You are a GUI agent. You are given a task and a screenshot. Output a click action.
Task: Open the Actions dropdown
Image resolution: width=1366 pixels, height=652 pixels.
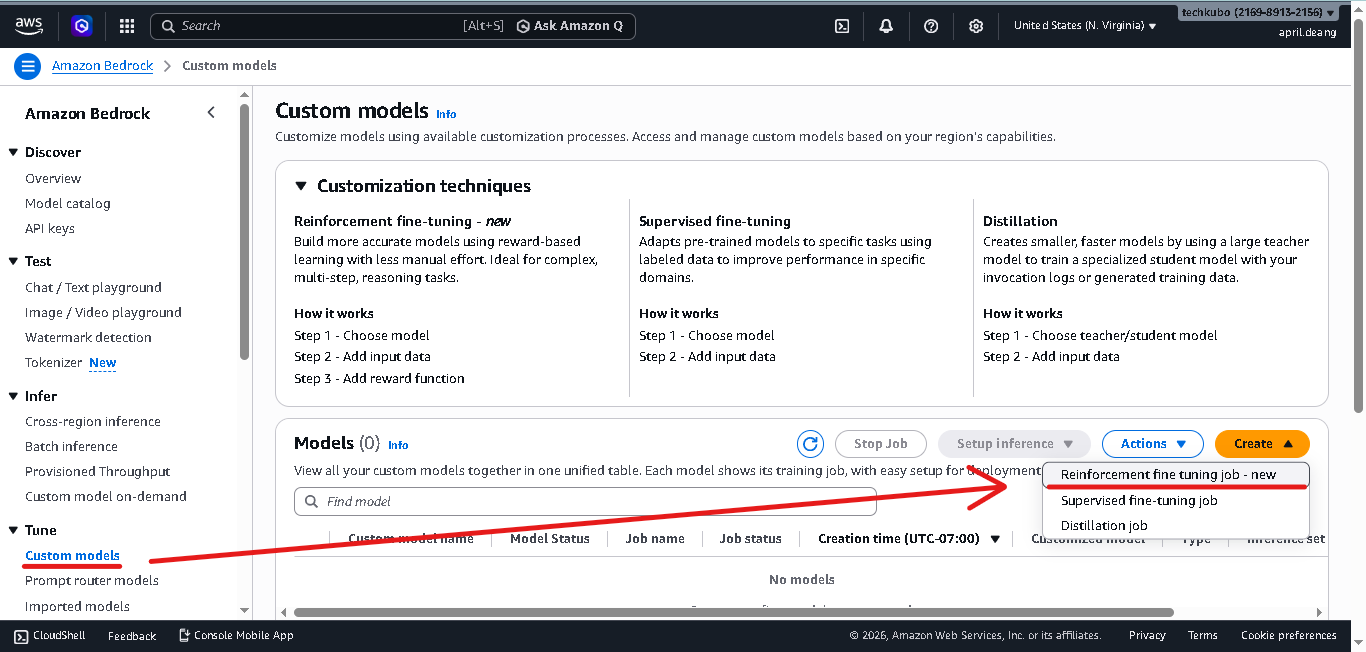[1152, 443]
